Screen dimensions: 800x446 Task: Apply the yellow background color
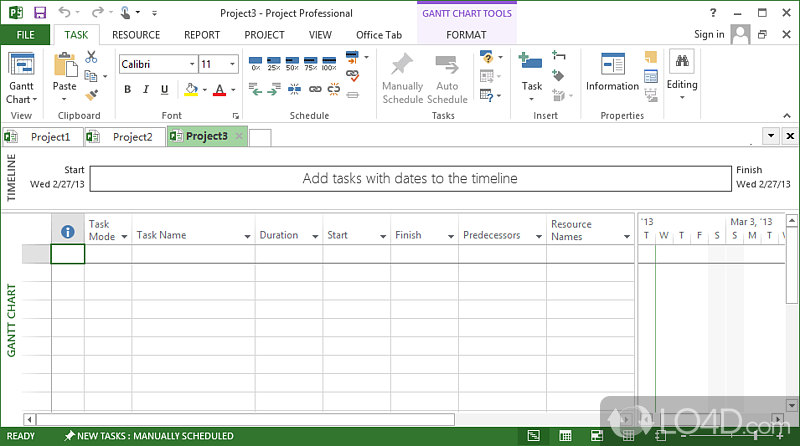[x=191, y=90]
